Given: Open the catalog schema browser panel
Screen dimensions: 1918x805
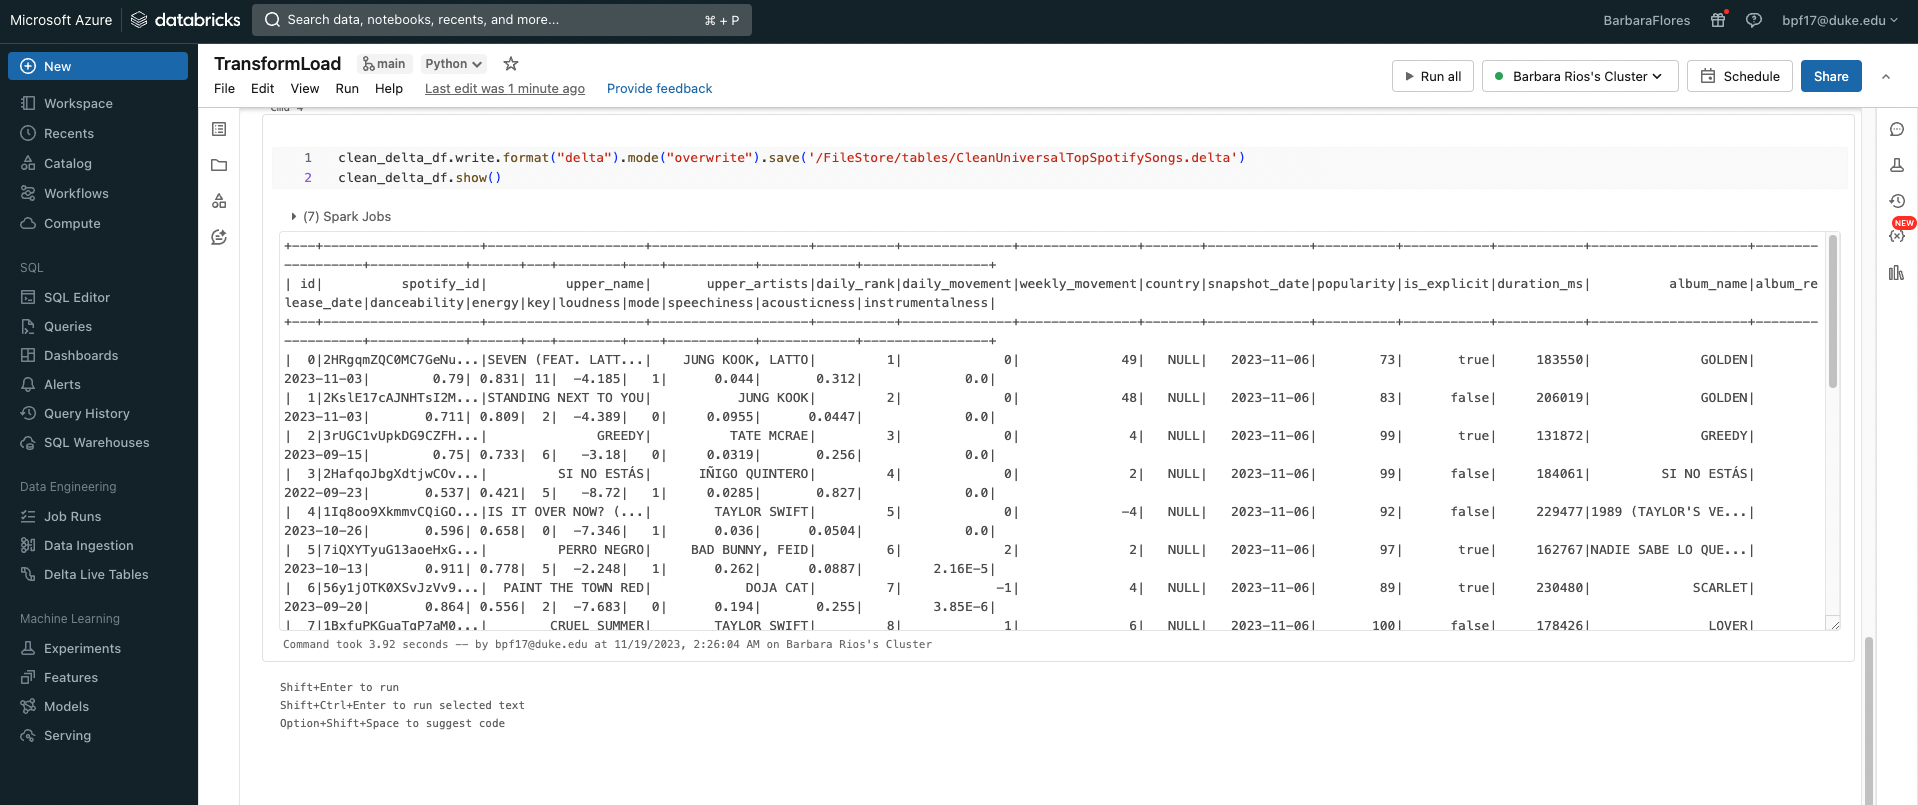Looking at the screenshot, I should click(219, 201).
